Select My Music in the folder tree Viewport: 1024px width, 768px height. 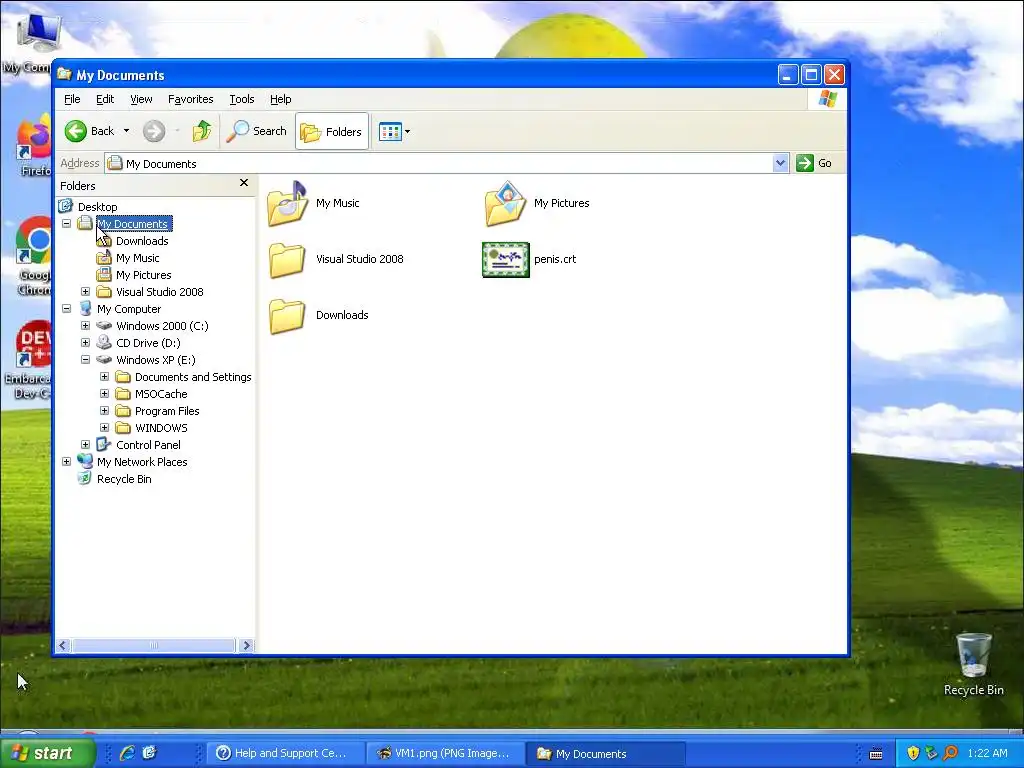pyautogui.click(x=137, y=258)
